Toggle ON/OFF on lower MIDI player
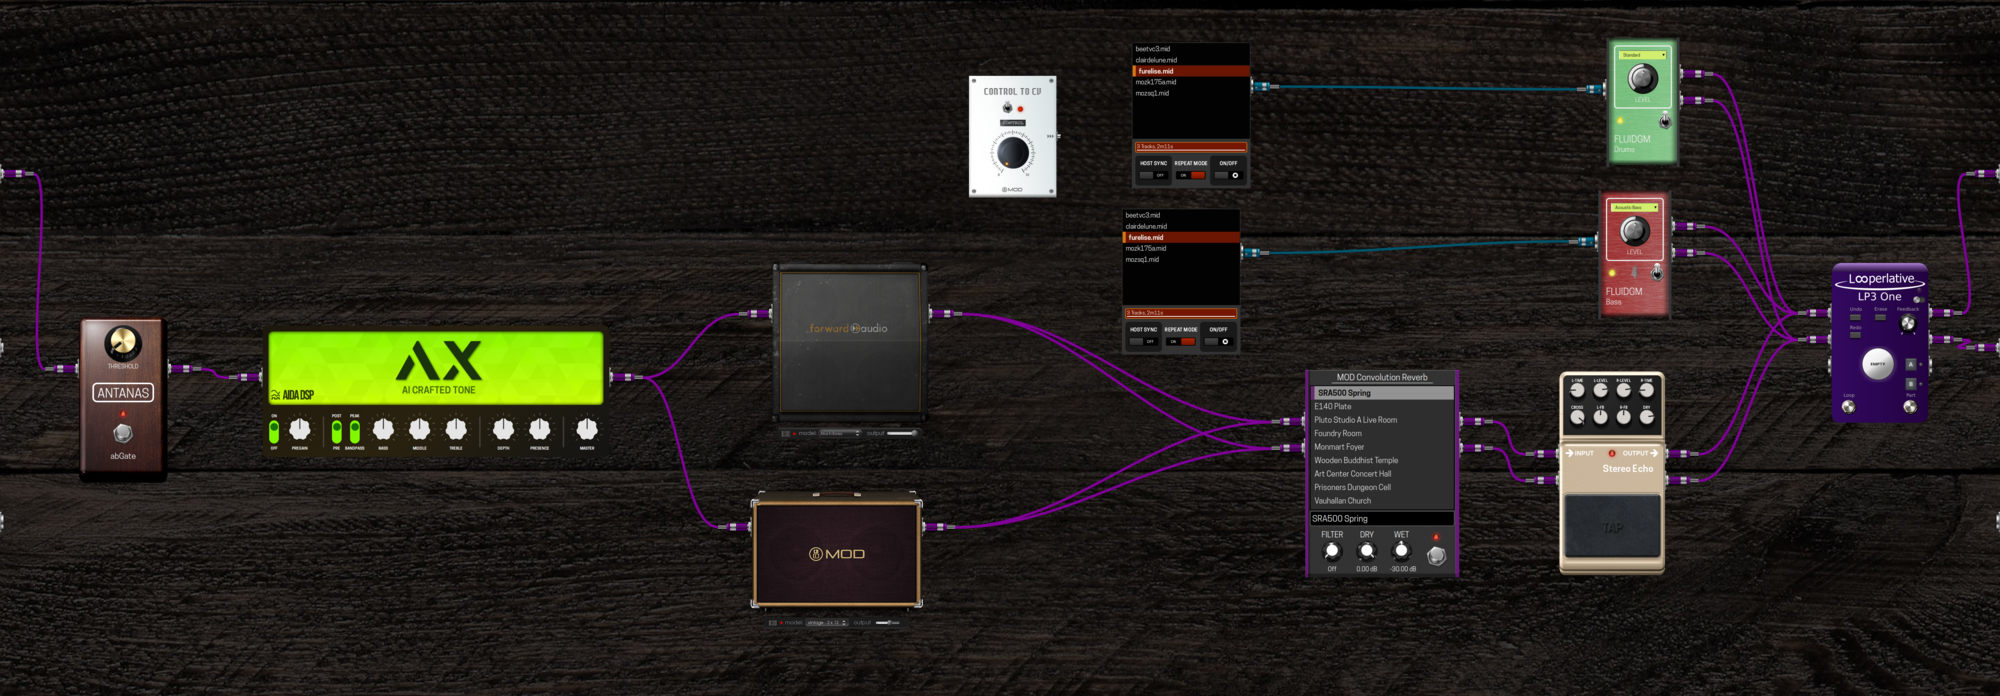2000x696 pixels. pos(1218,341)
